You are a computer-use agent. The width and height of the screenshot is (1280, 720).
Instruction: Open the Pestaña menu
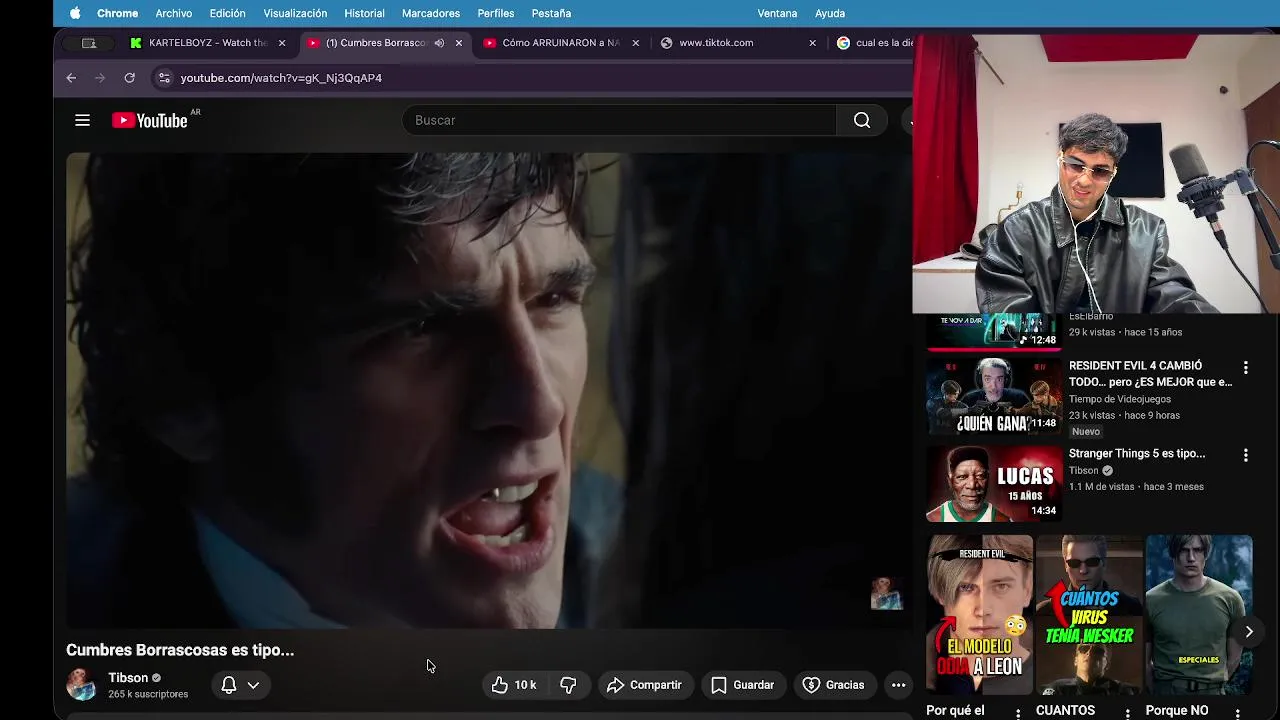(551, 13)
